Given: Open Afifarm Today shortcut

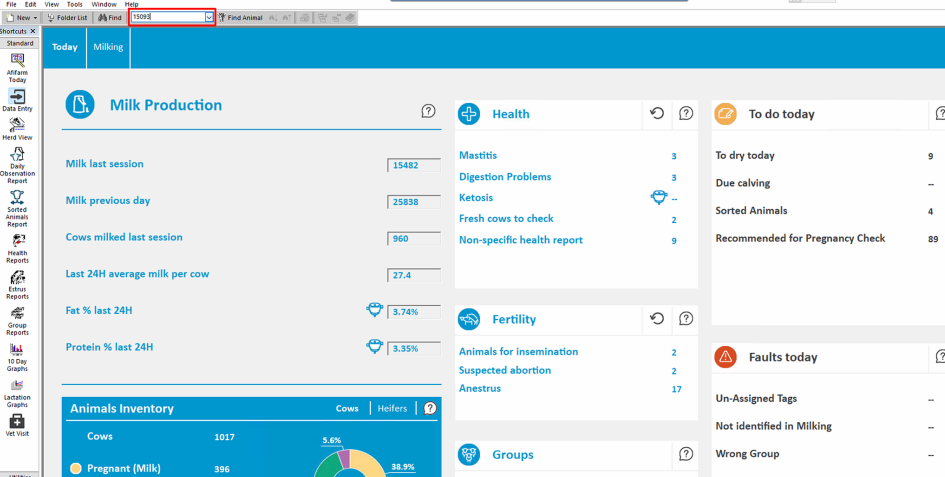Looking at the screenshot, I should coord(17,66).
